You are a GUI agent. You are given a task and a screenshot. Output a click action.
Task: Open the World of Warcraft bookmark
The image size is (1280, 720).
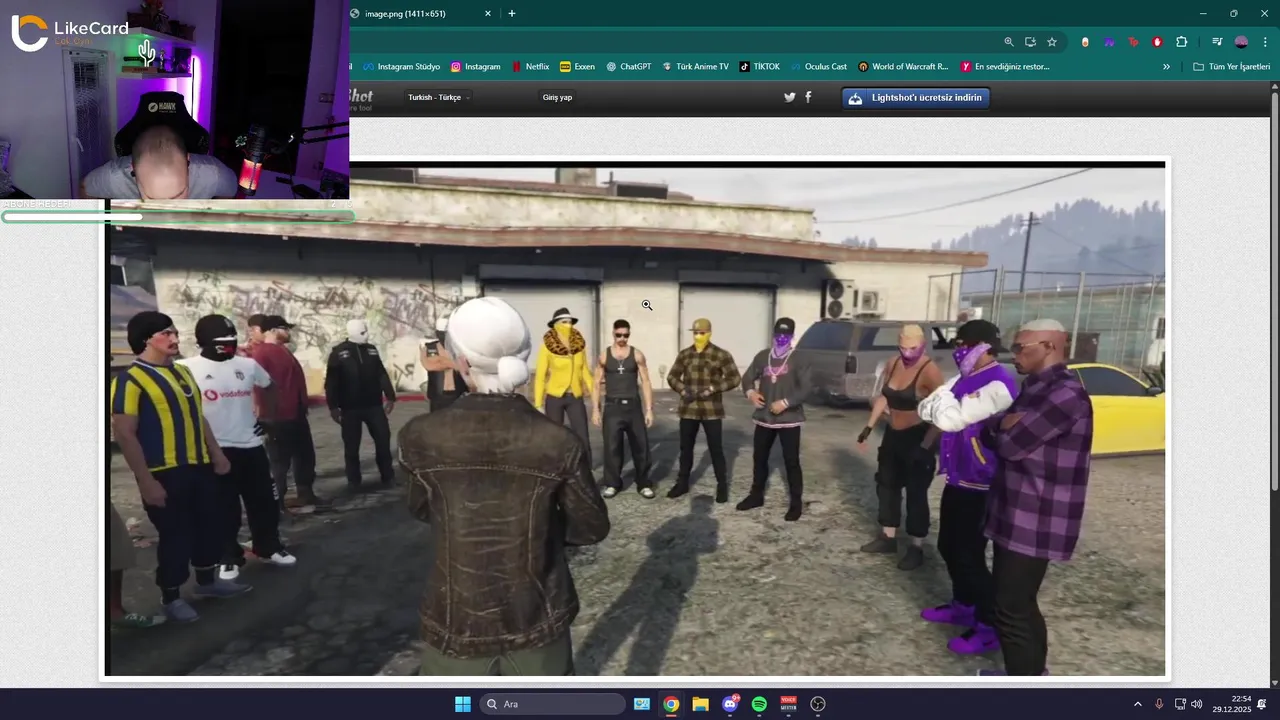tap(903, 67)
